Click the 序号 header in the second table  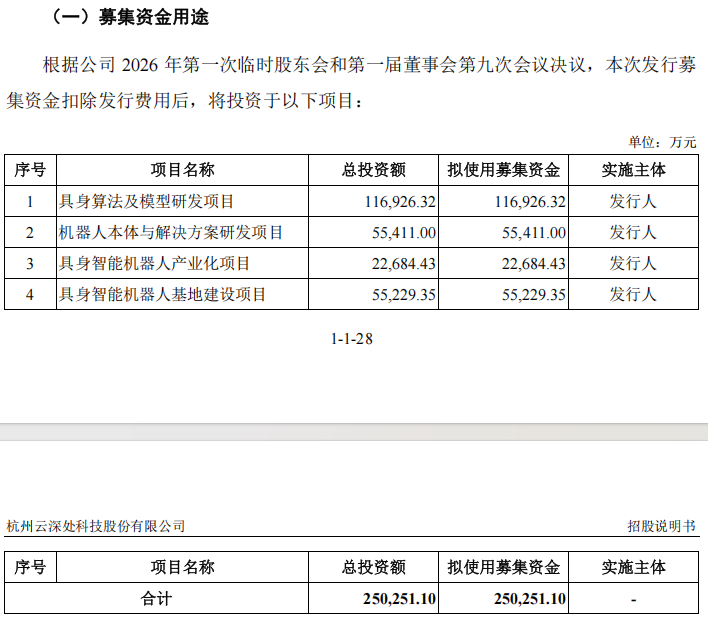pos(30,567)
